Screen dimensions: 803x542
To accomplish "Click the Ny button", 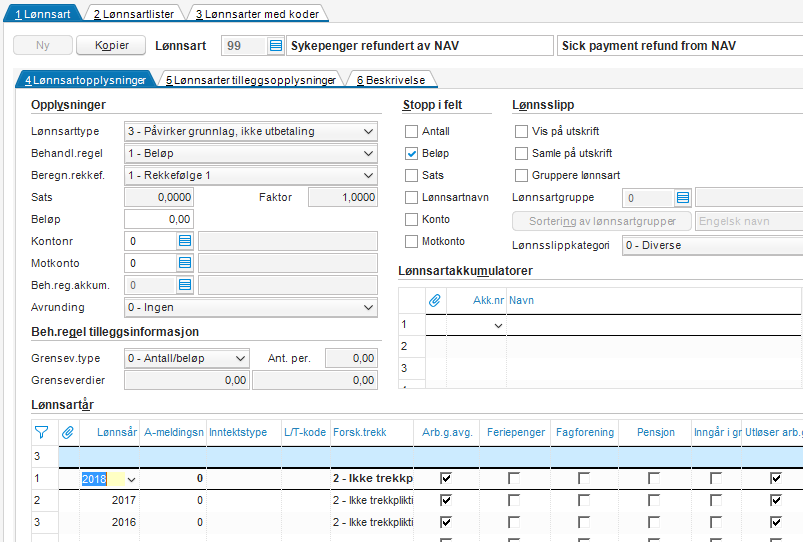I will click(x=43, y=45).
